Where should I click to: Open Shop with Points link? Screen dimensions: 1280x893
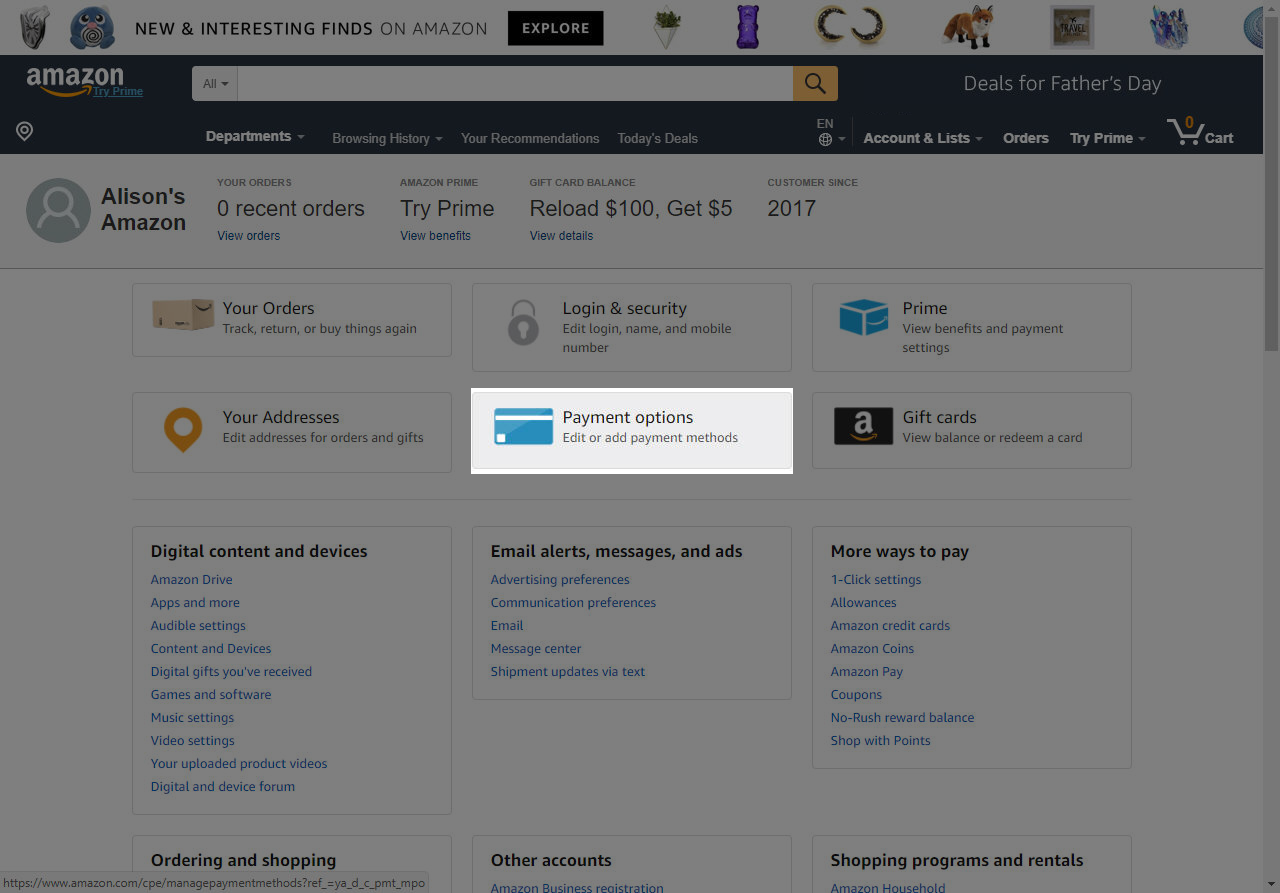[x=880, y=741]
